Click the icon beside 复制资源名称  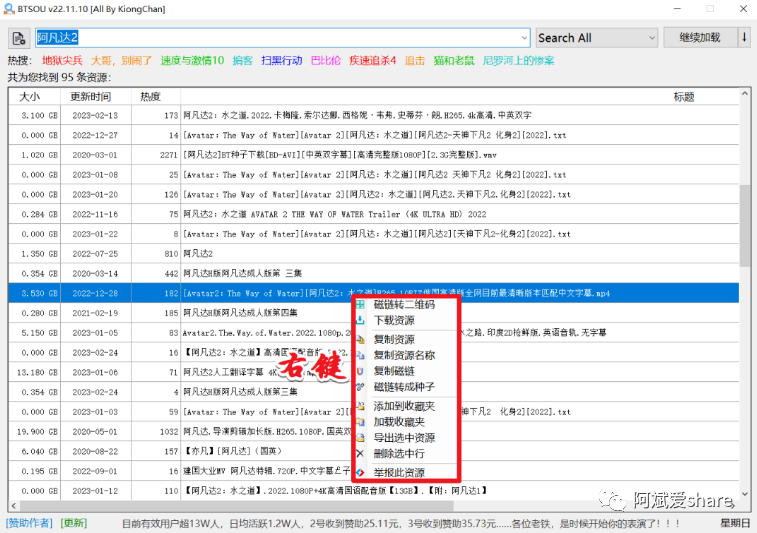tap(360, 355)
